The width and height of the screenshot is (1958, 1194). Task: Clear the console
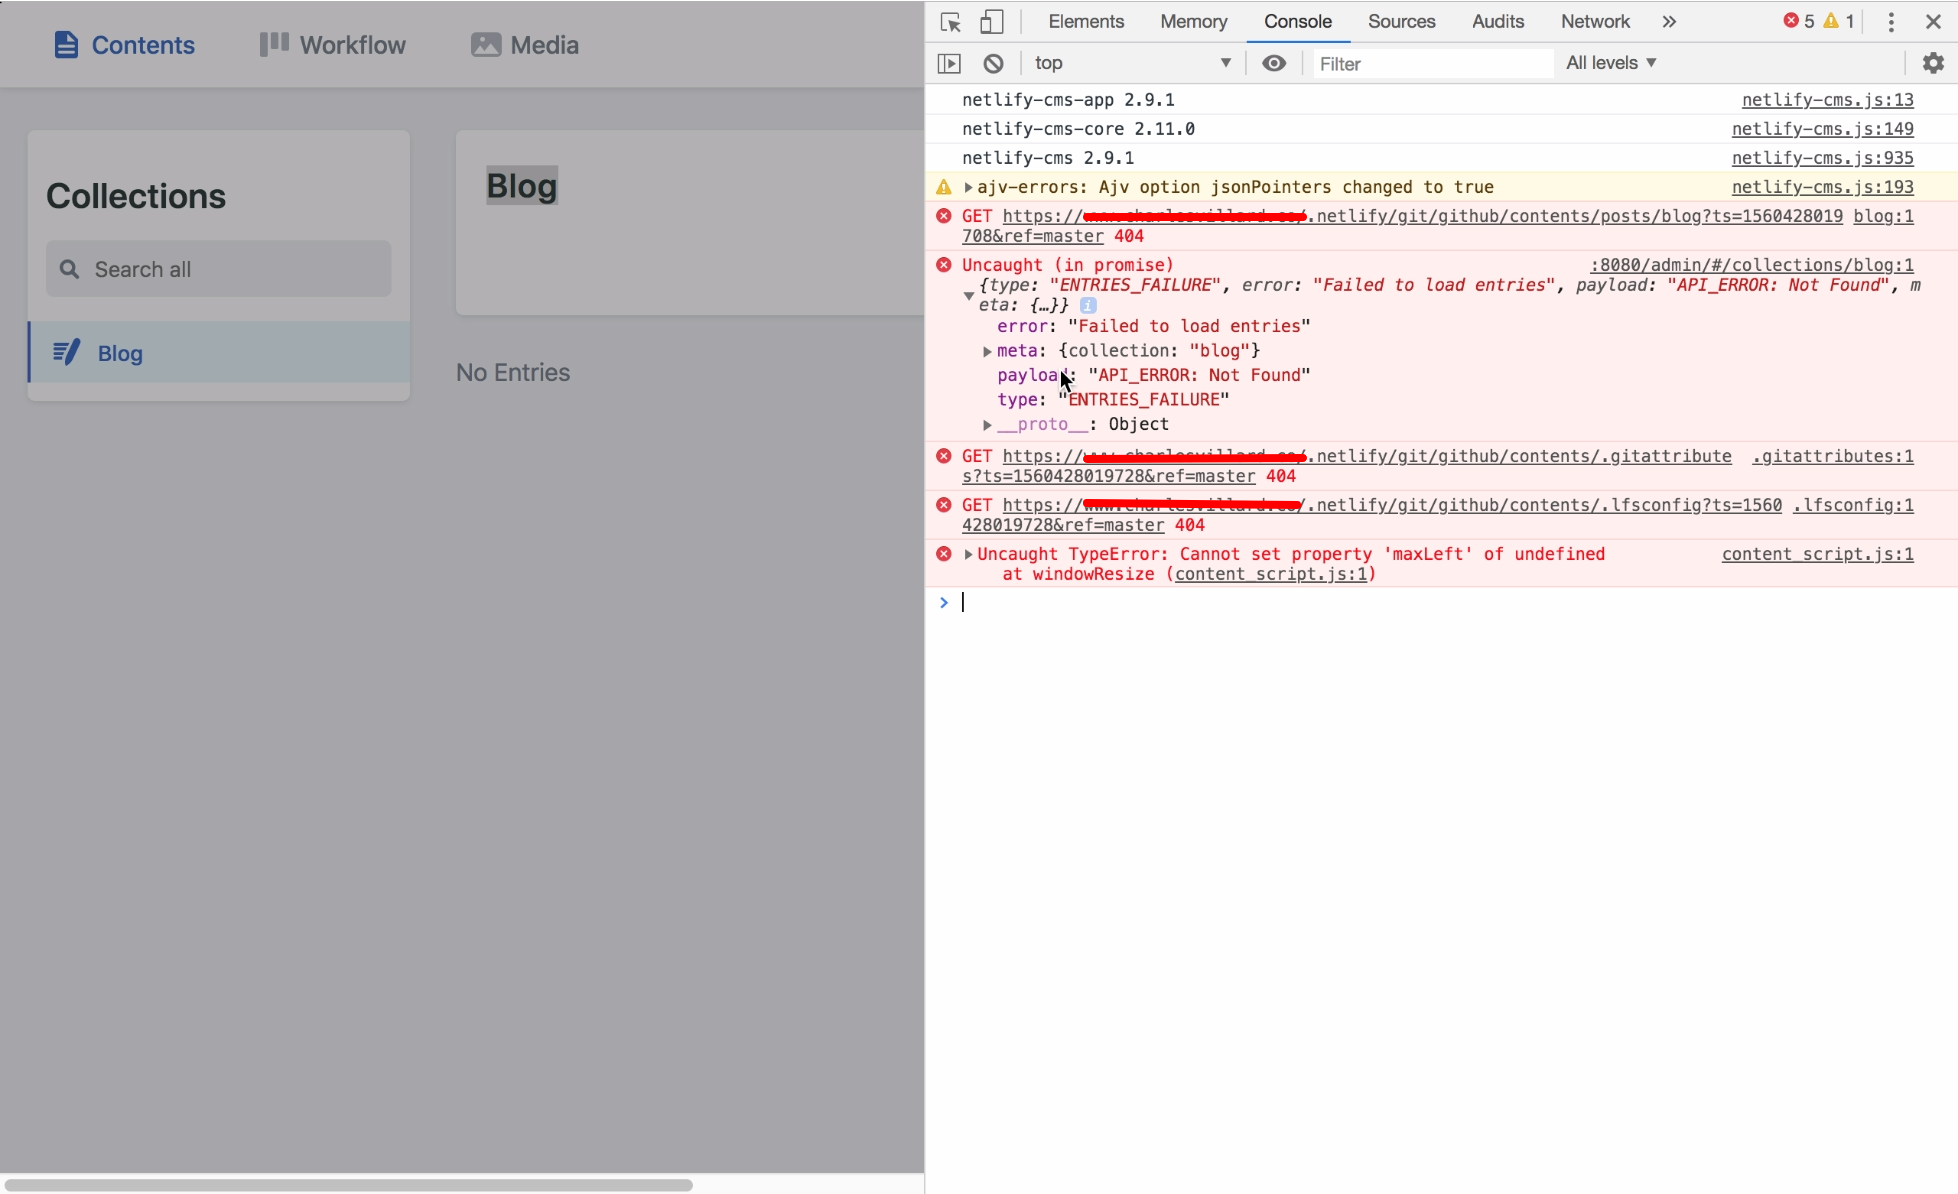click(x=993, y=64)
